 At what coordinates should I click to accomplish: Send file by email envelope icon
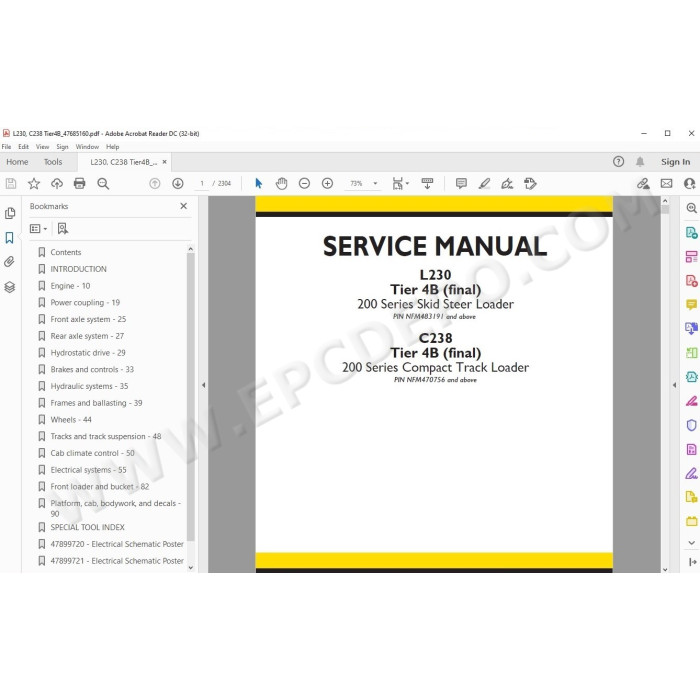click(x=667, y=183)
